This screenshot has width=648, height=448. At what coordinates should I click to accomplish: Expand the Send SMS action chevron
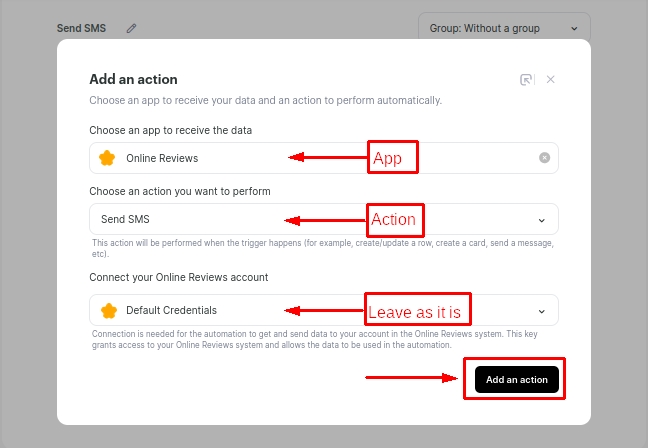tap(542, 219)
